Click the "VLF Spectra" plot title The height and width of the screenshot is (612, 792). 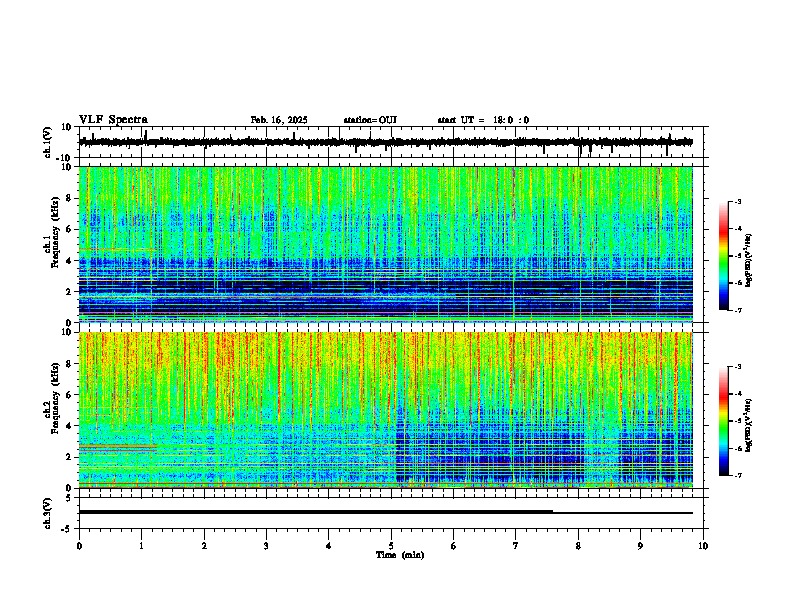[113, 120]
